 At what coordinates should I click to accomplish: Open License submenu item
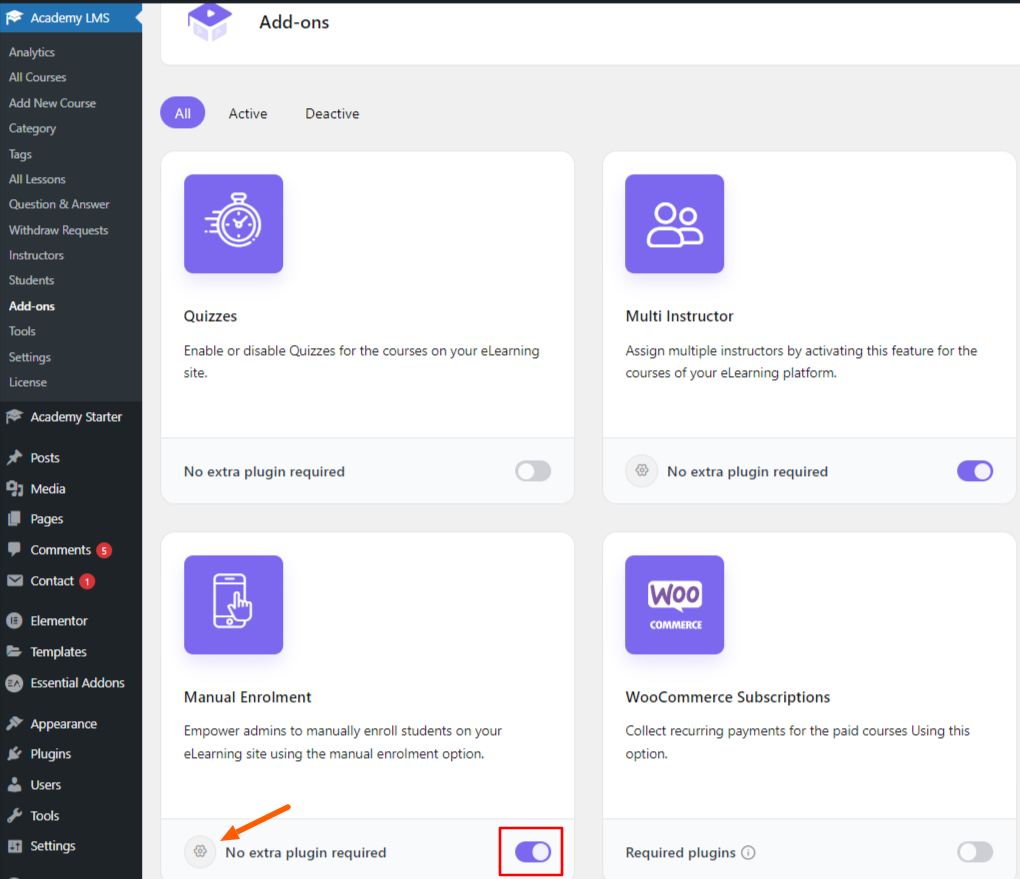pos(28,382)
